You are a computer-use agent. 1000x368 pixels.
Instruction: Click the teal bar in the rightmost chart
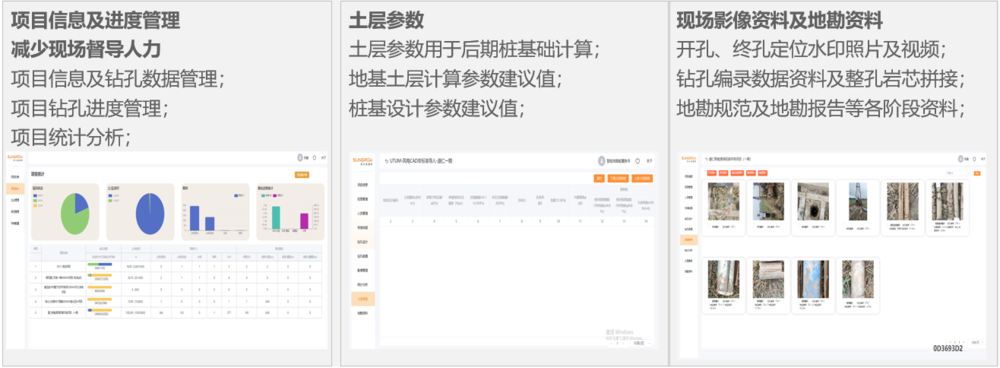tap(276, 217)
